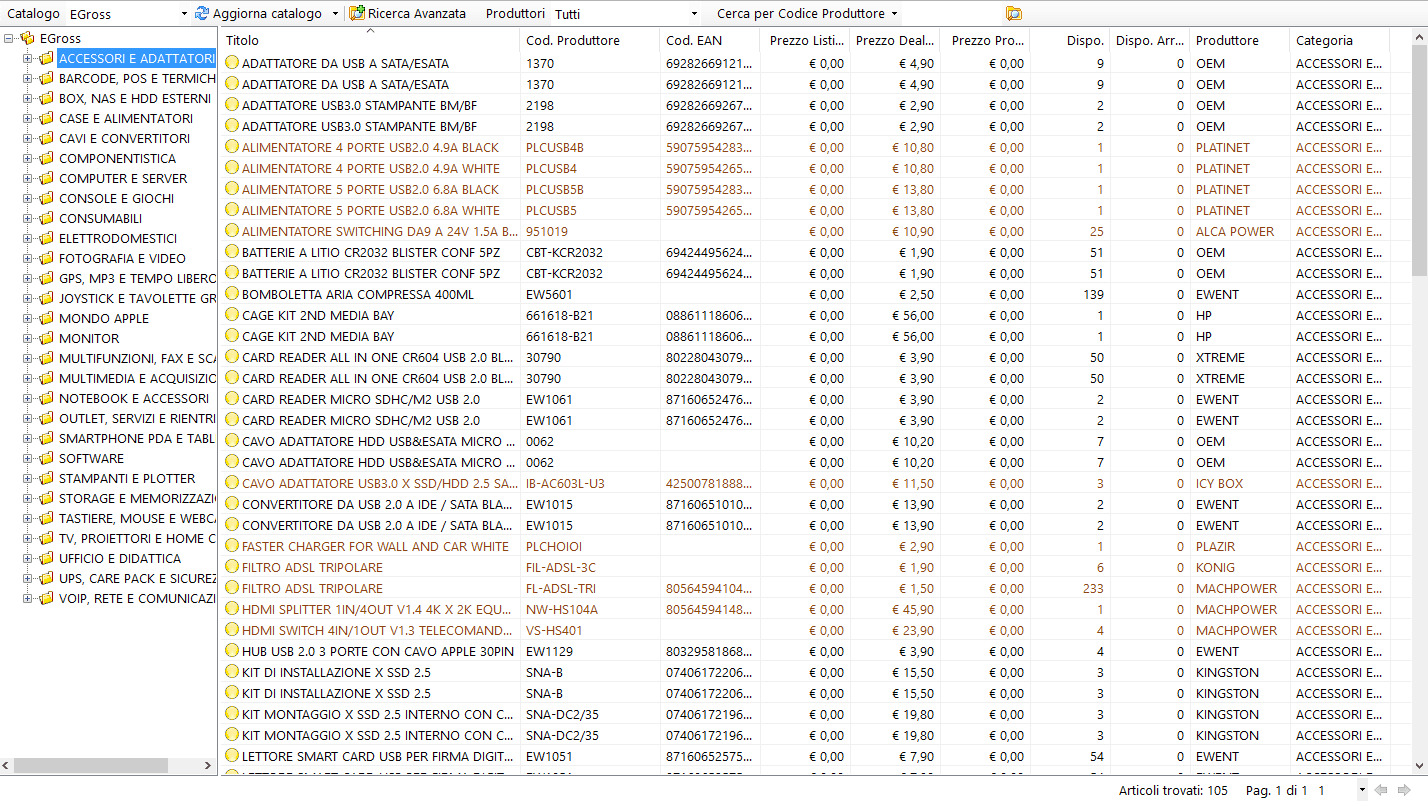Click the BARCODE, POS E TERMICHE folder icon
1428x806 pixels.
[x=46, y=78]
